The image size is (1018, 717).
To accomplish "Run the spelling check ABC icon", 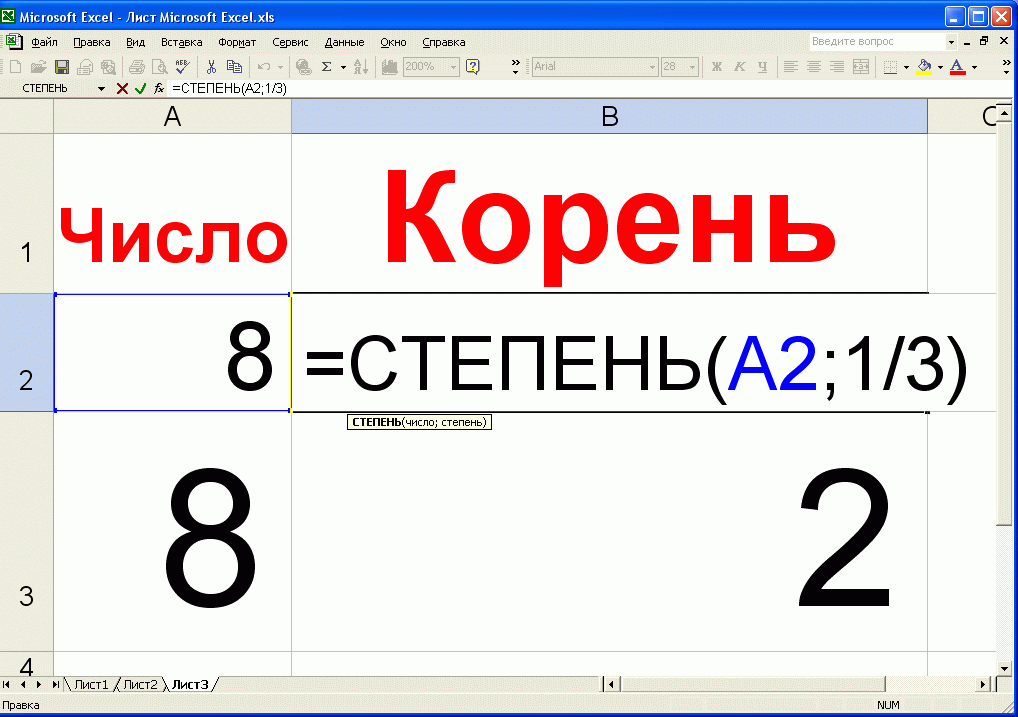I will coord(182,66).
